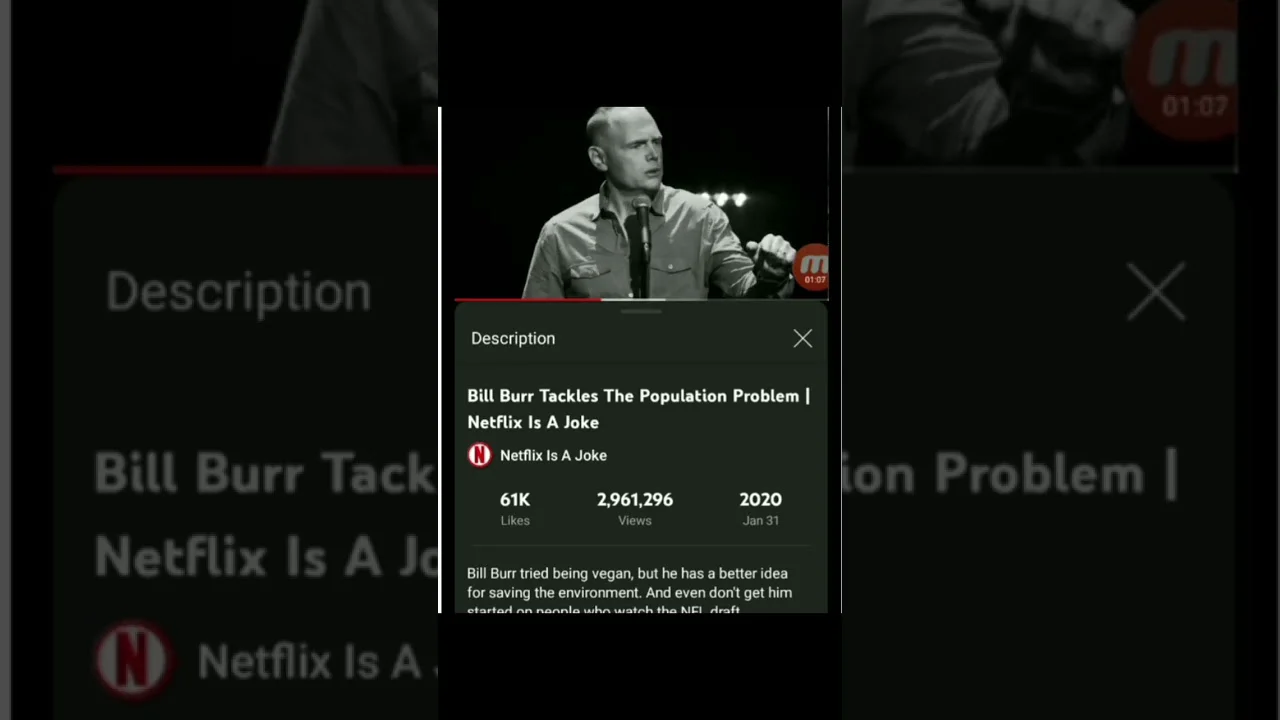Click the Netflix N channel logo beside channel name
The width and height of the screenshot is (1280, 720).
pyautogui.click(x=480, y=455)
